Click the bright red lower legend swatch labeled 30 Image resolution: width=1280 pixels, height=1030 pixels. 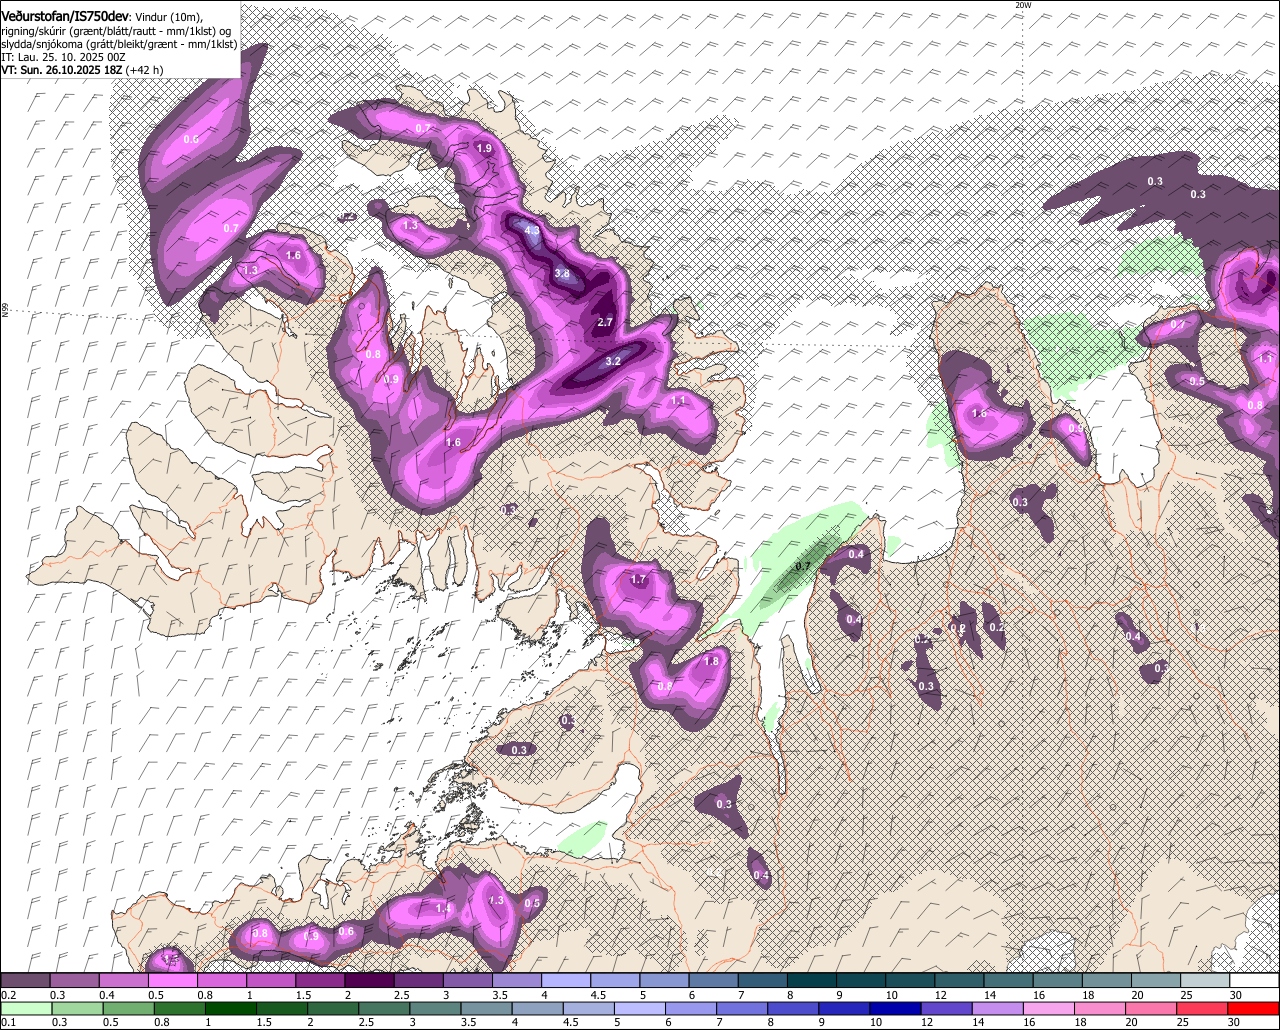pos(1254,1009)
